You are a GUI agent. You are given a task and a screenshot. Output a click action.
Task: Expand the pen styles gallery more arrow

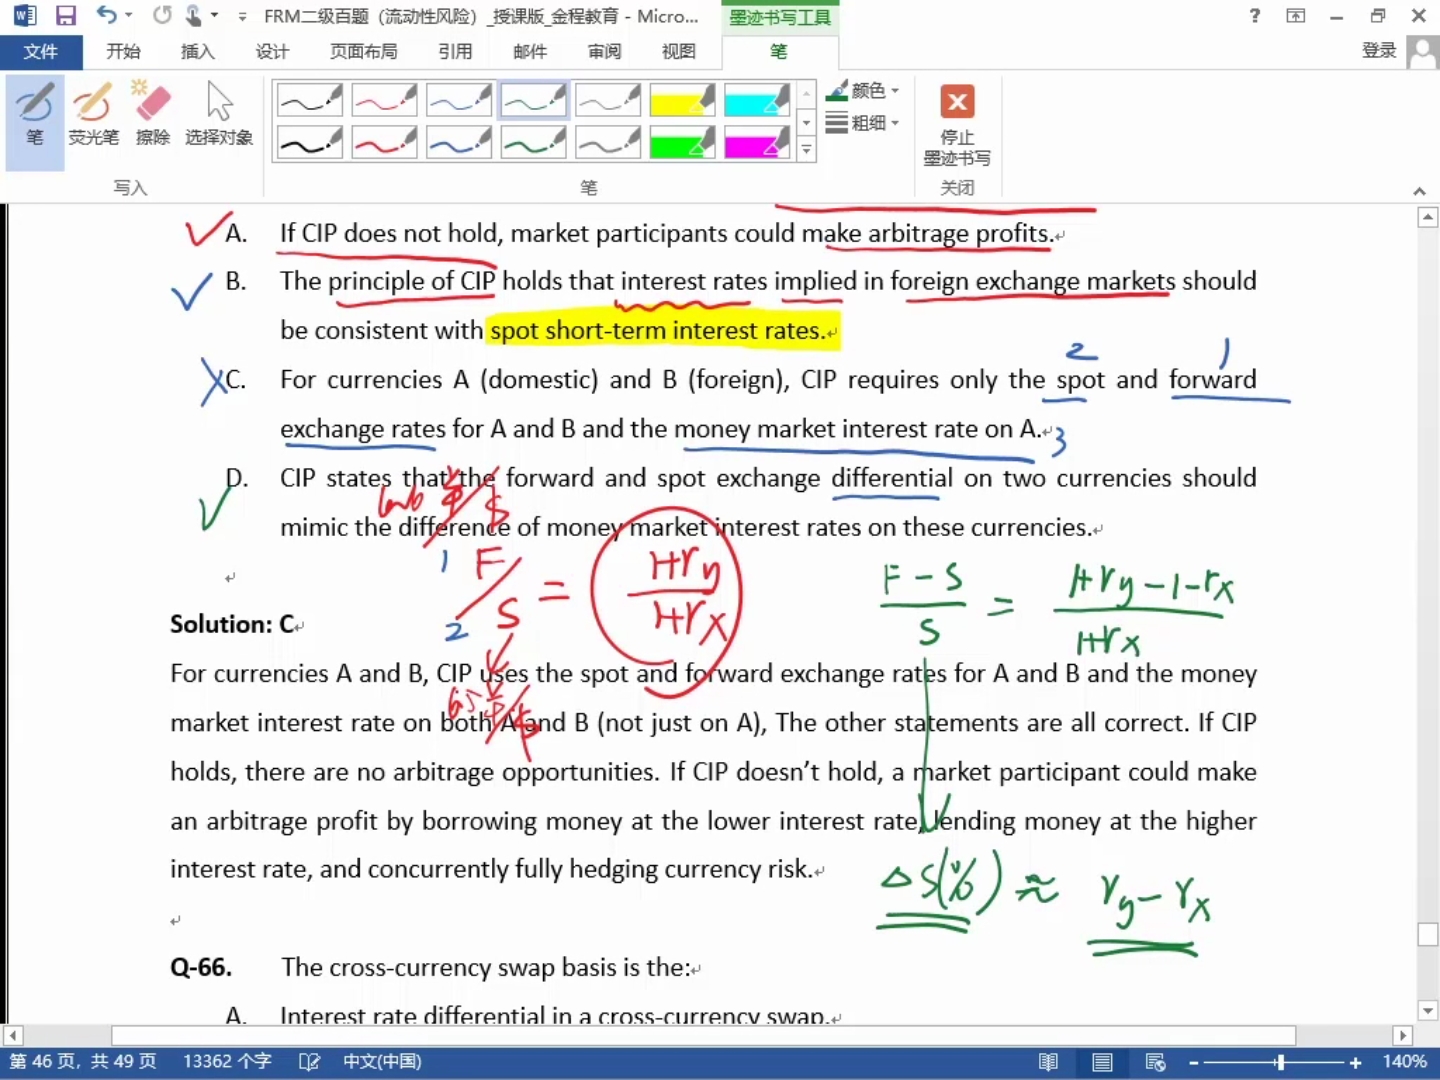806,150
